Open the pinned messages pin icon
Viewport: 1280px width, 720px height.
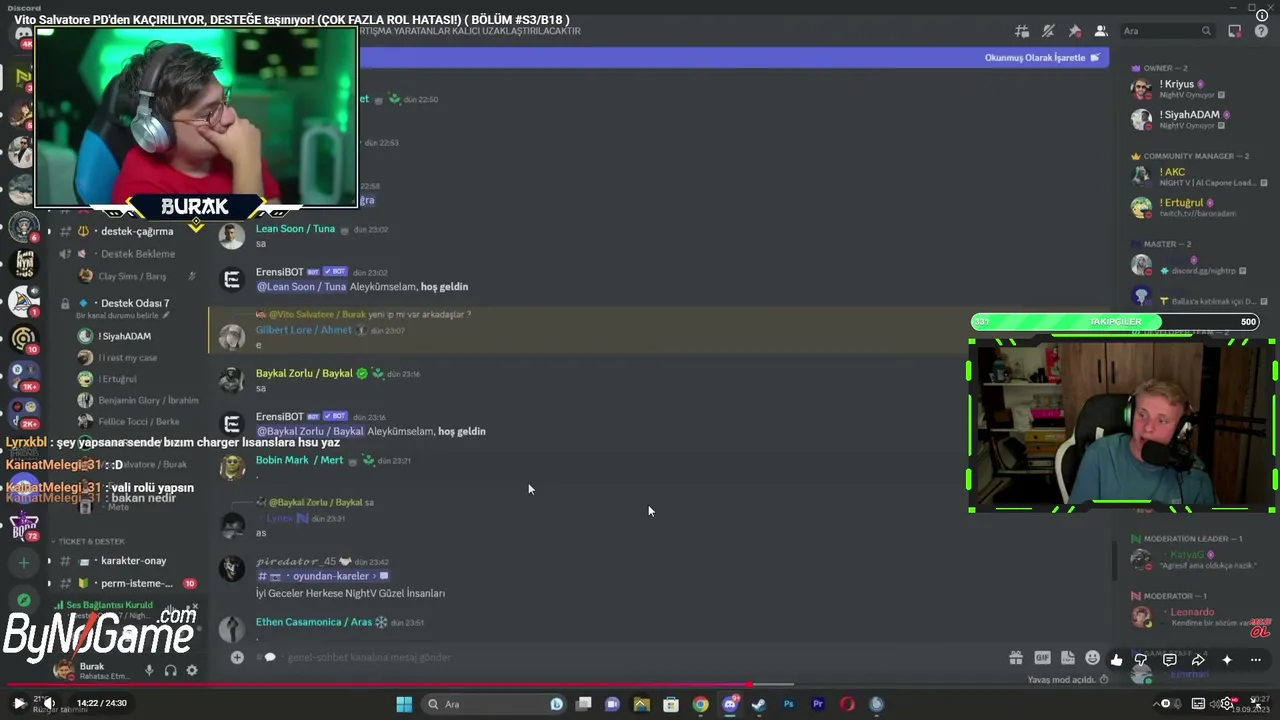click(x=1075, y=31)
